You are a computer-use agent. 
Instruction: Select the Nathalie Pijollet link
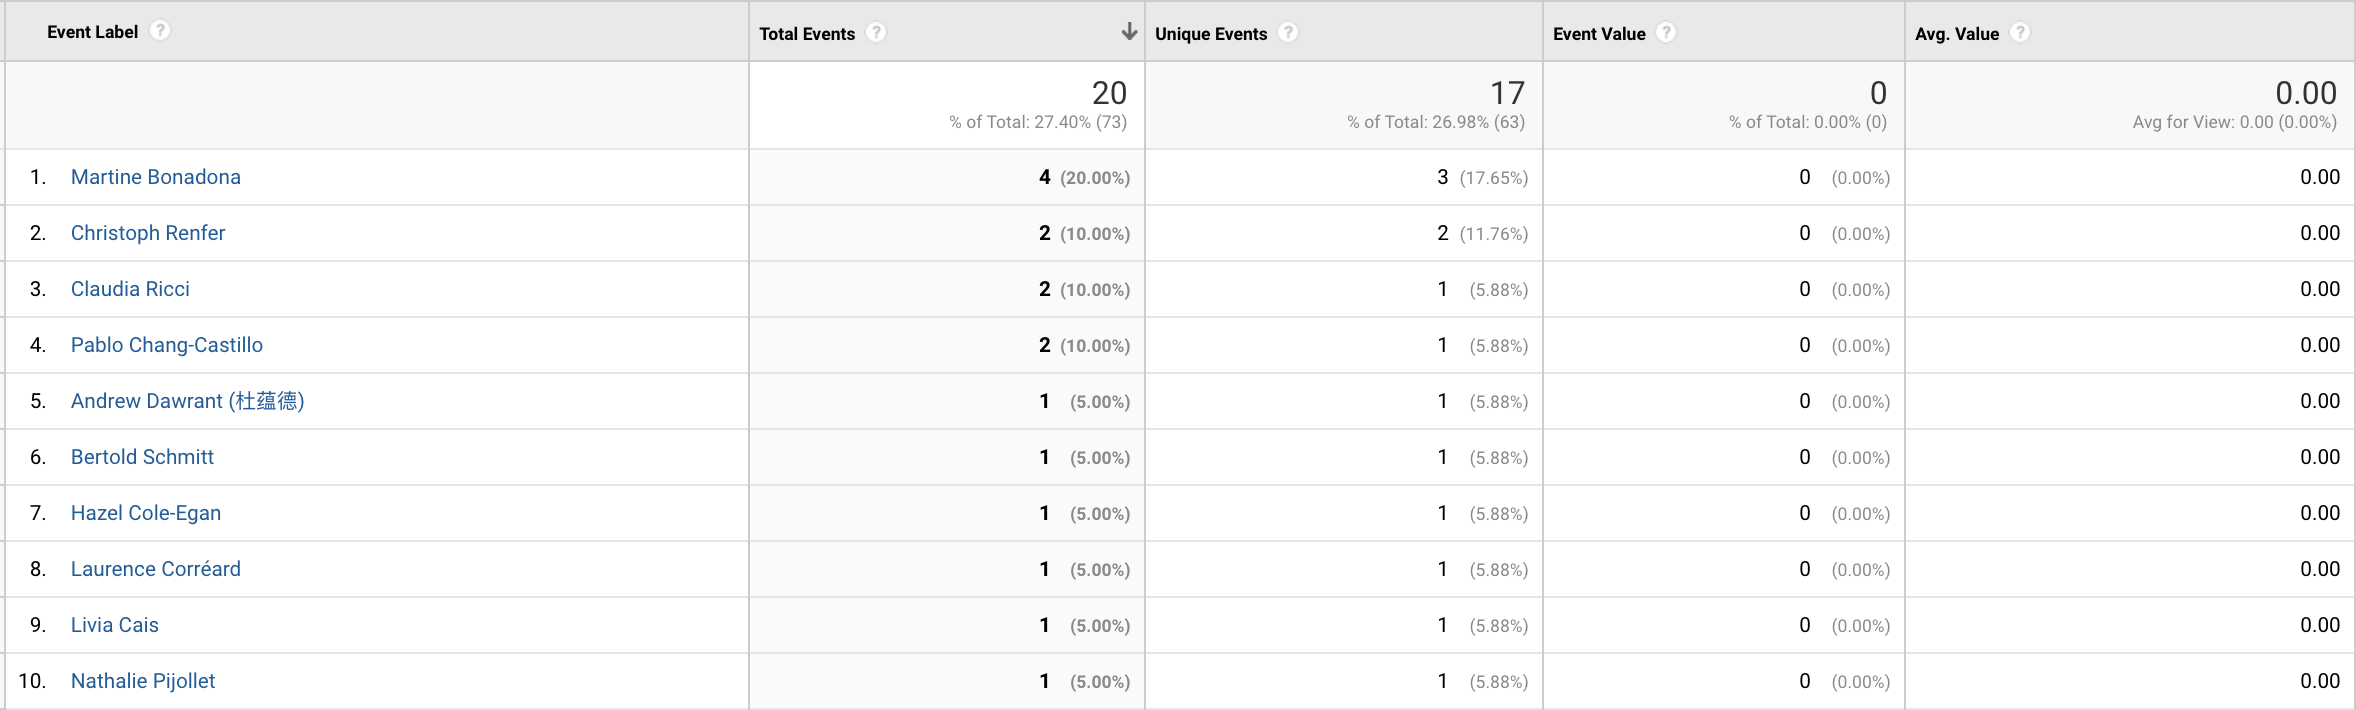(143, 681)
